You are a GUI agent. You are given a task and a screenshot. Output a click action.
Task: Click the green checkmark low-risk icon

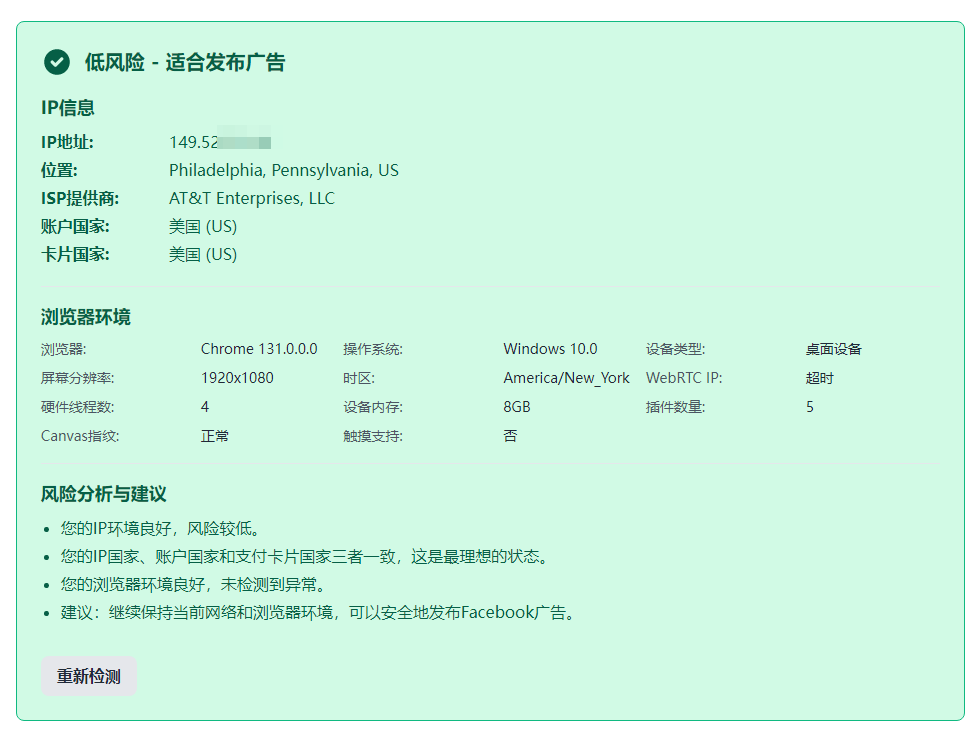coord(57,62)
